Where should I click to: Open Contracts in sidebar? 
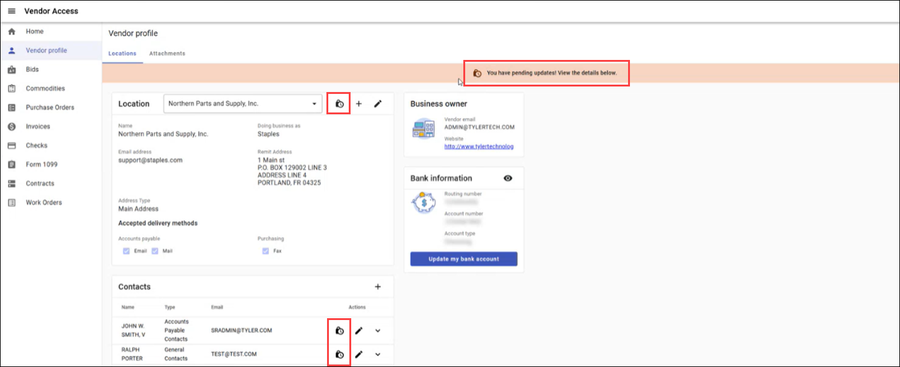point(40,183)
